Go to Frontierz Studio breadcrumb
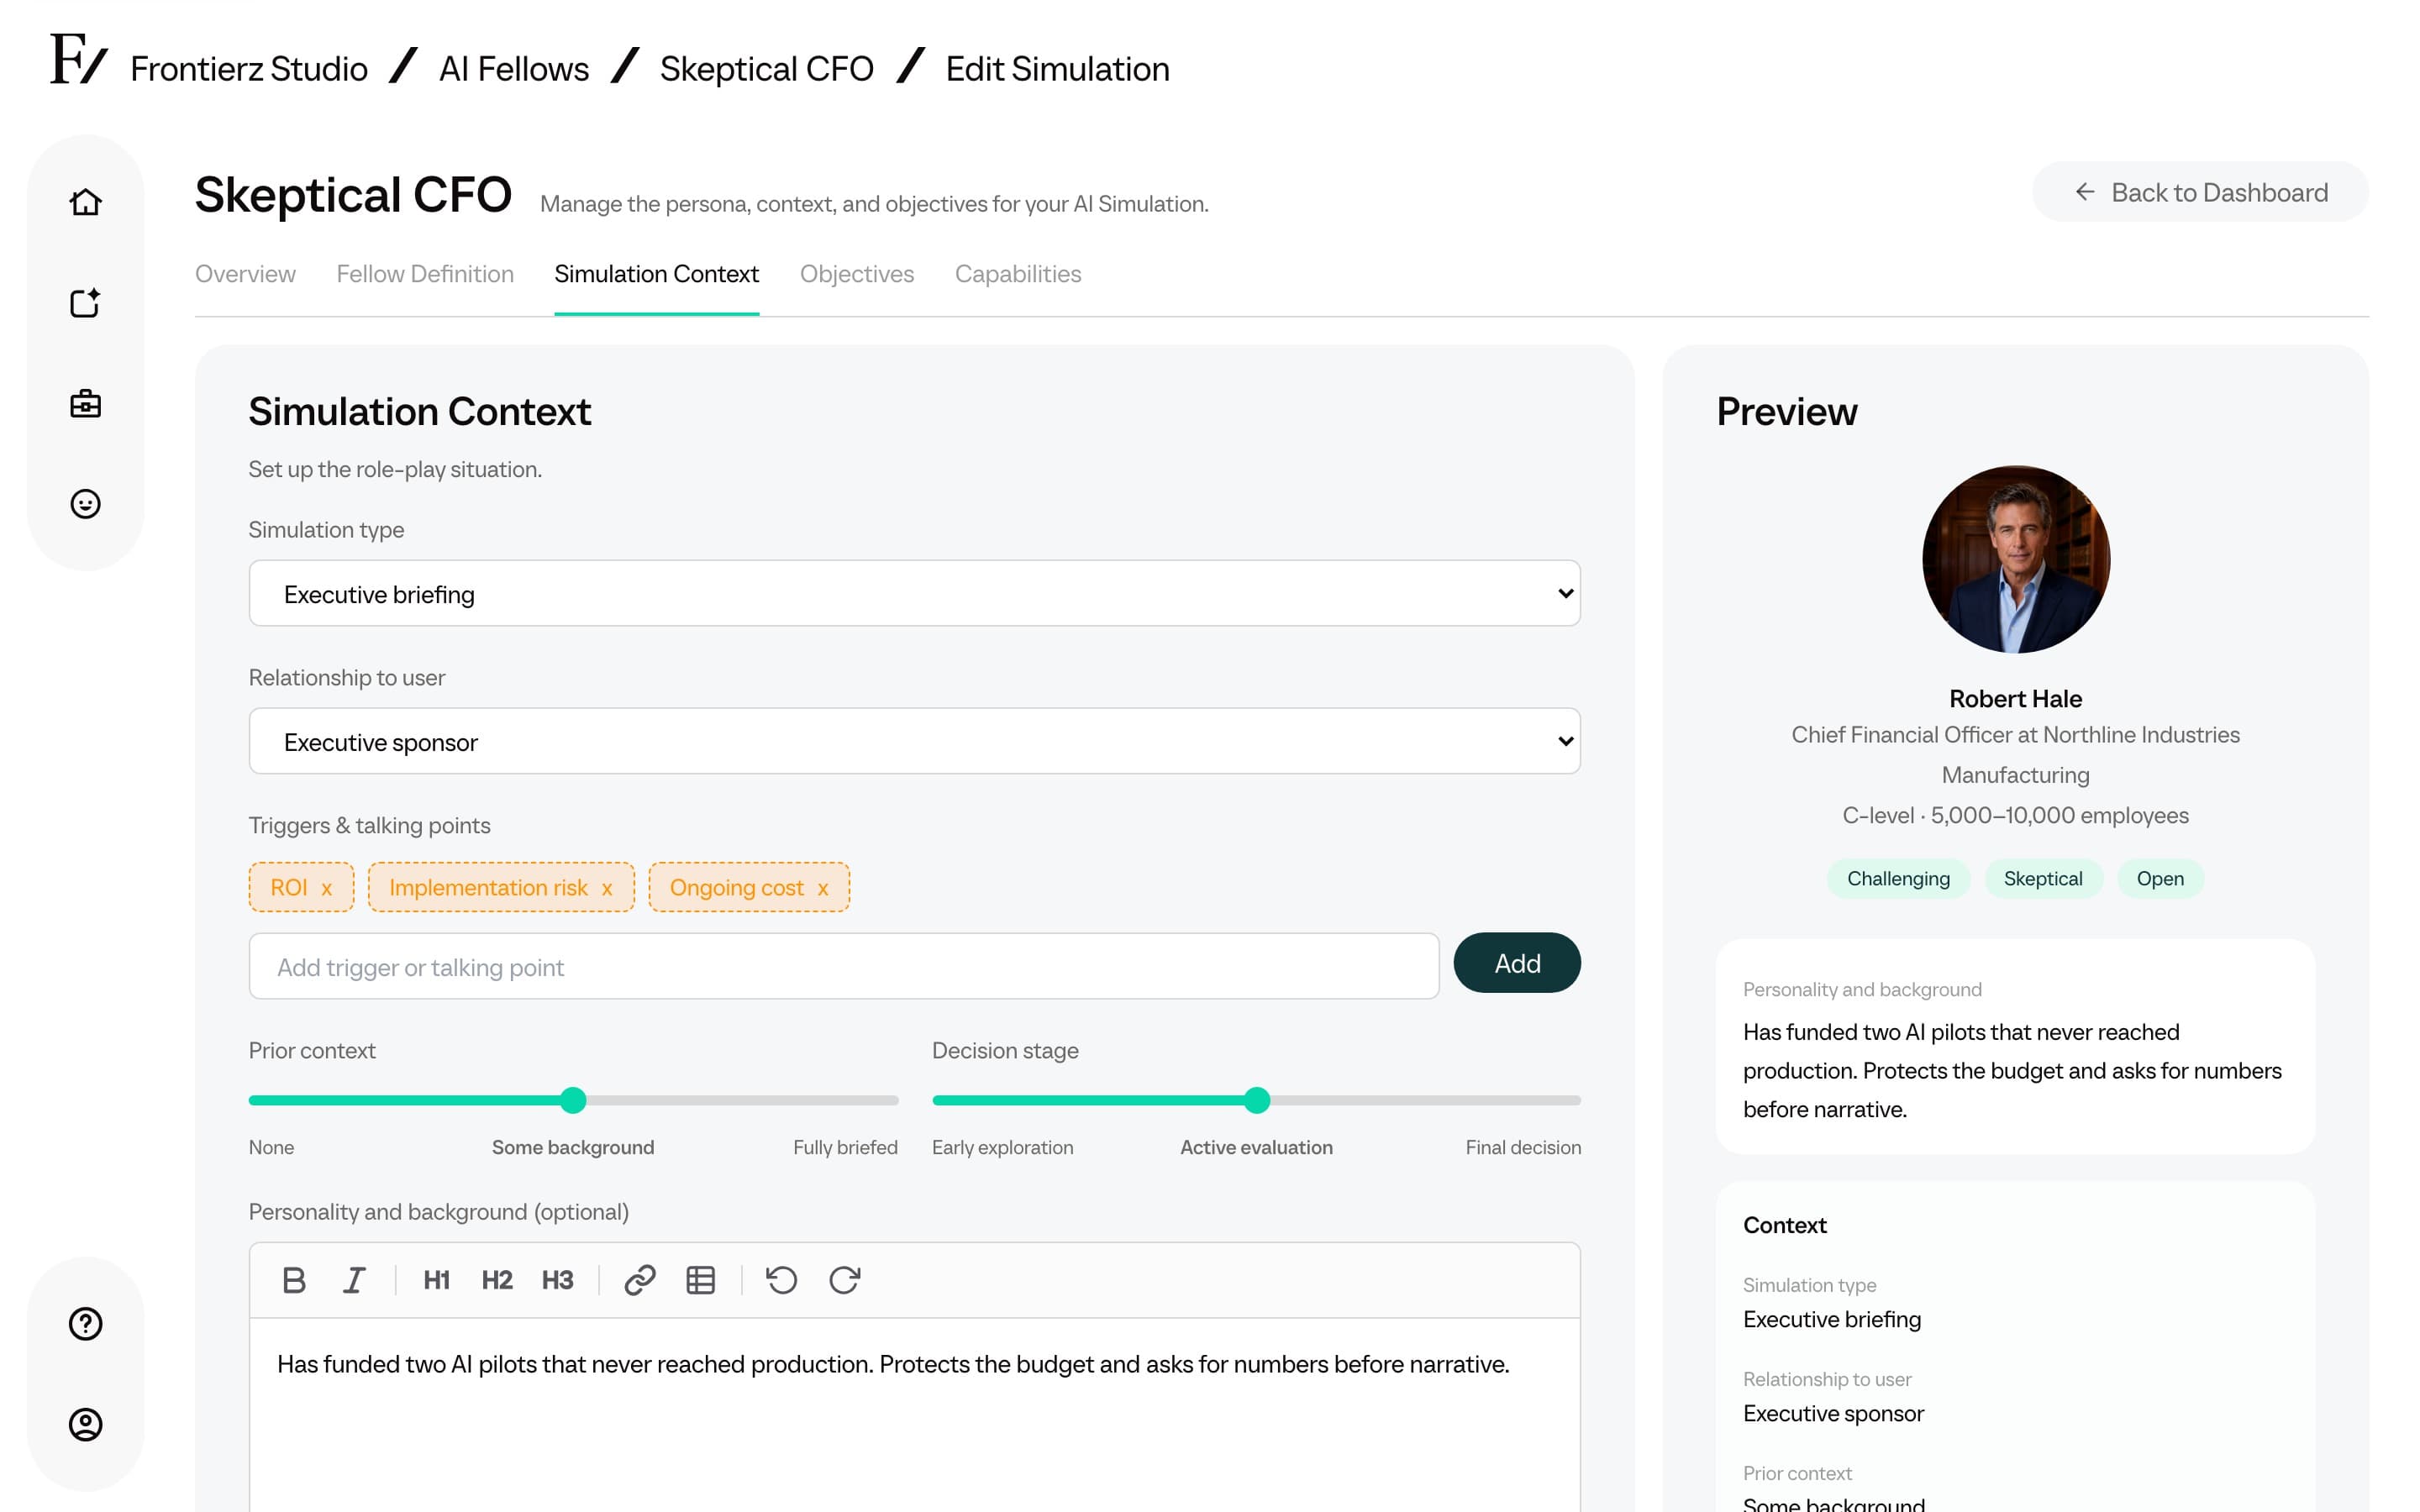The image size is (2420, 1512). point(249,69)
